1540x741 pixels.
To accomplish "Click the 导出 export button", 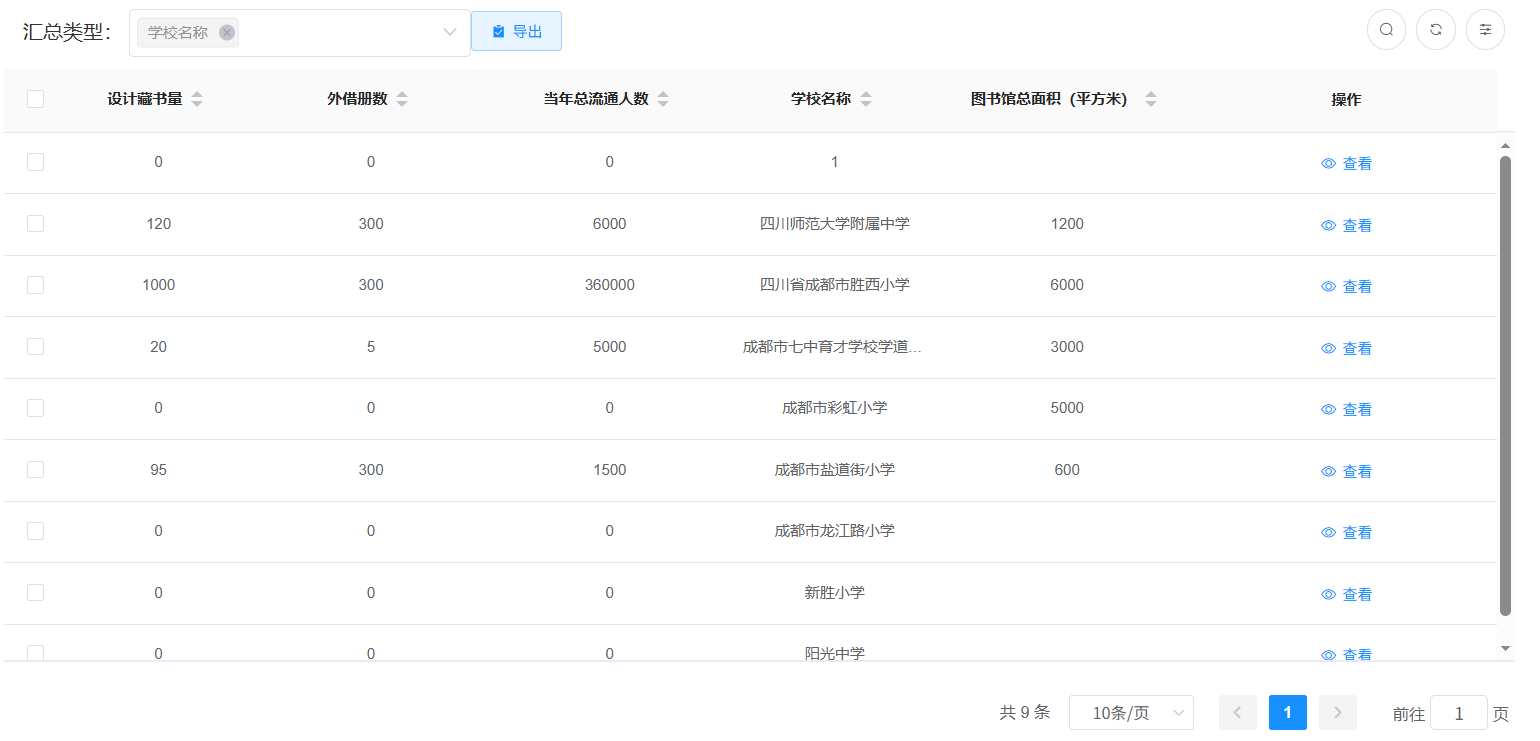I will click(x=516, y=32).
